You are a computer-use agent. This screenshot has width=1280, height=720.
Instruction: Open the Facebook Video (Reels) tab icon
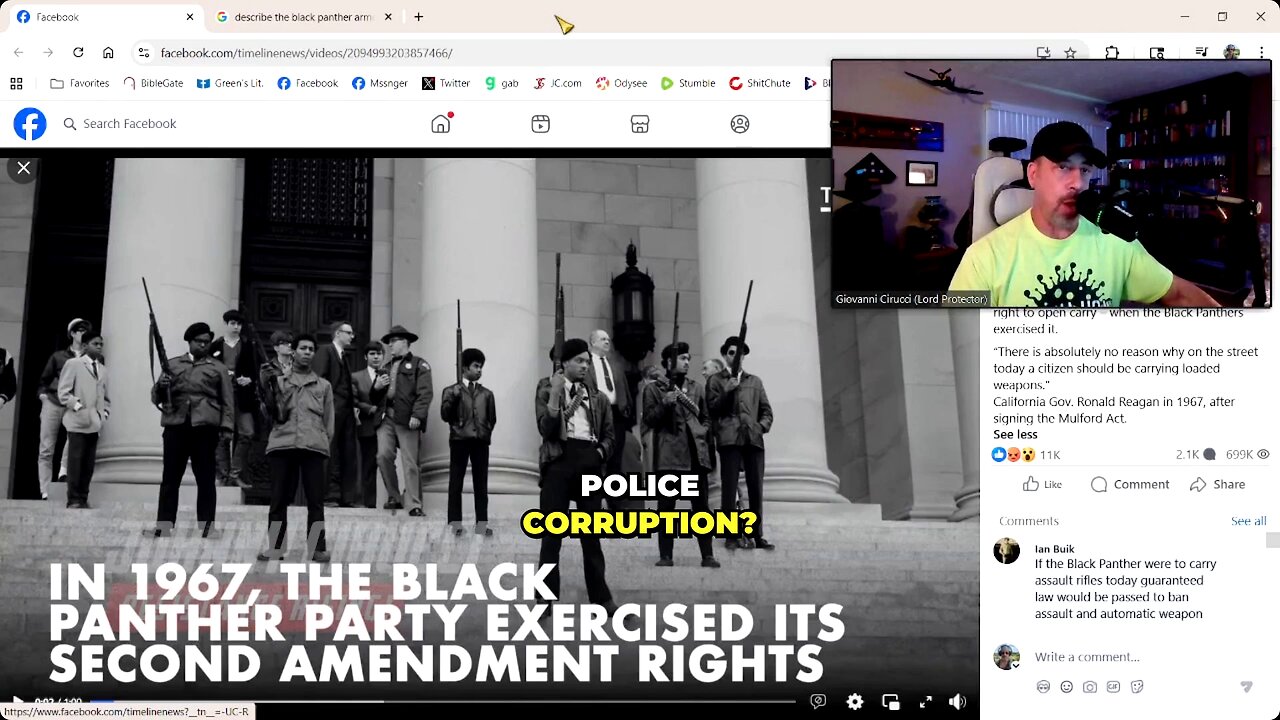pos(540,124)
